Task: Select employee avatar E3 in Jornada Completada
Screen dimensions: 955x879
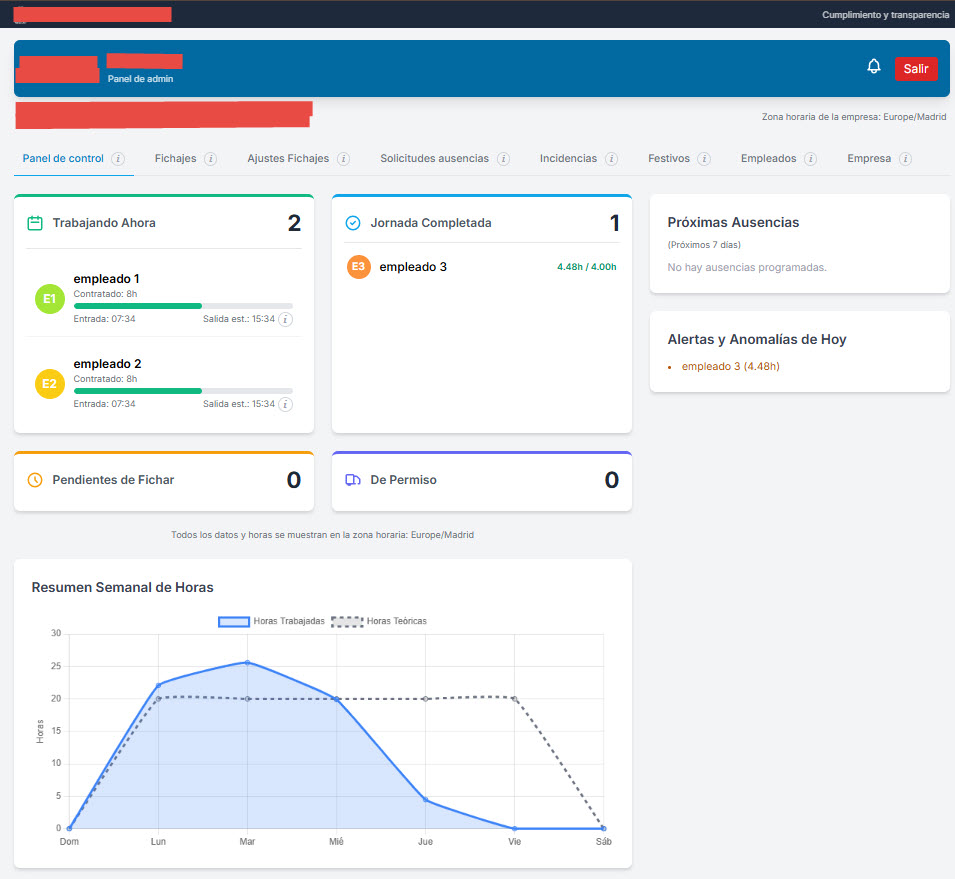Action: click(358, 267)
